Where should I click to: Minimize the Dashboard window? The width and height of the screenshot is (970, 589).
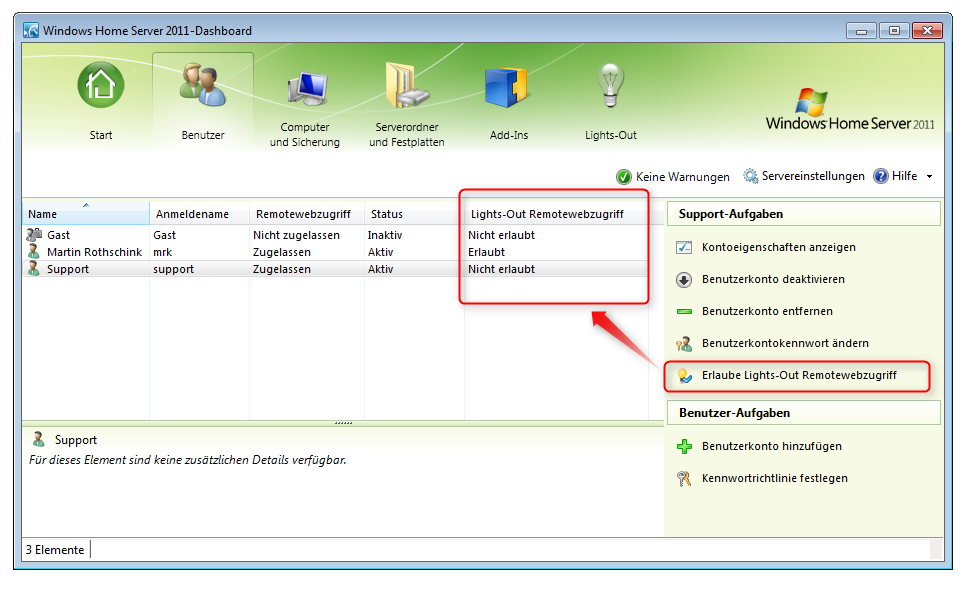[861, 30]
